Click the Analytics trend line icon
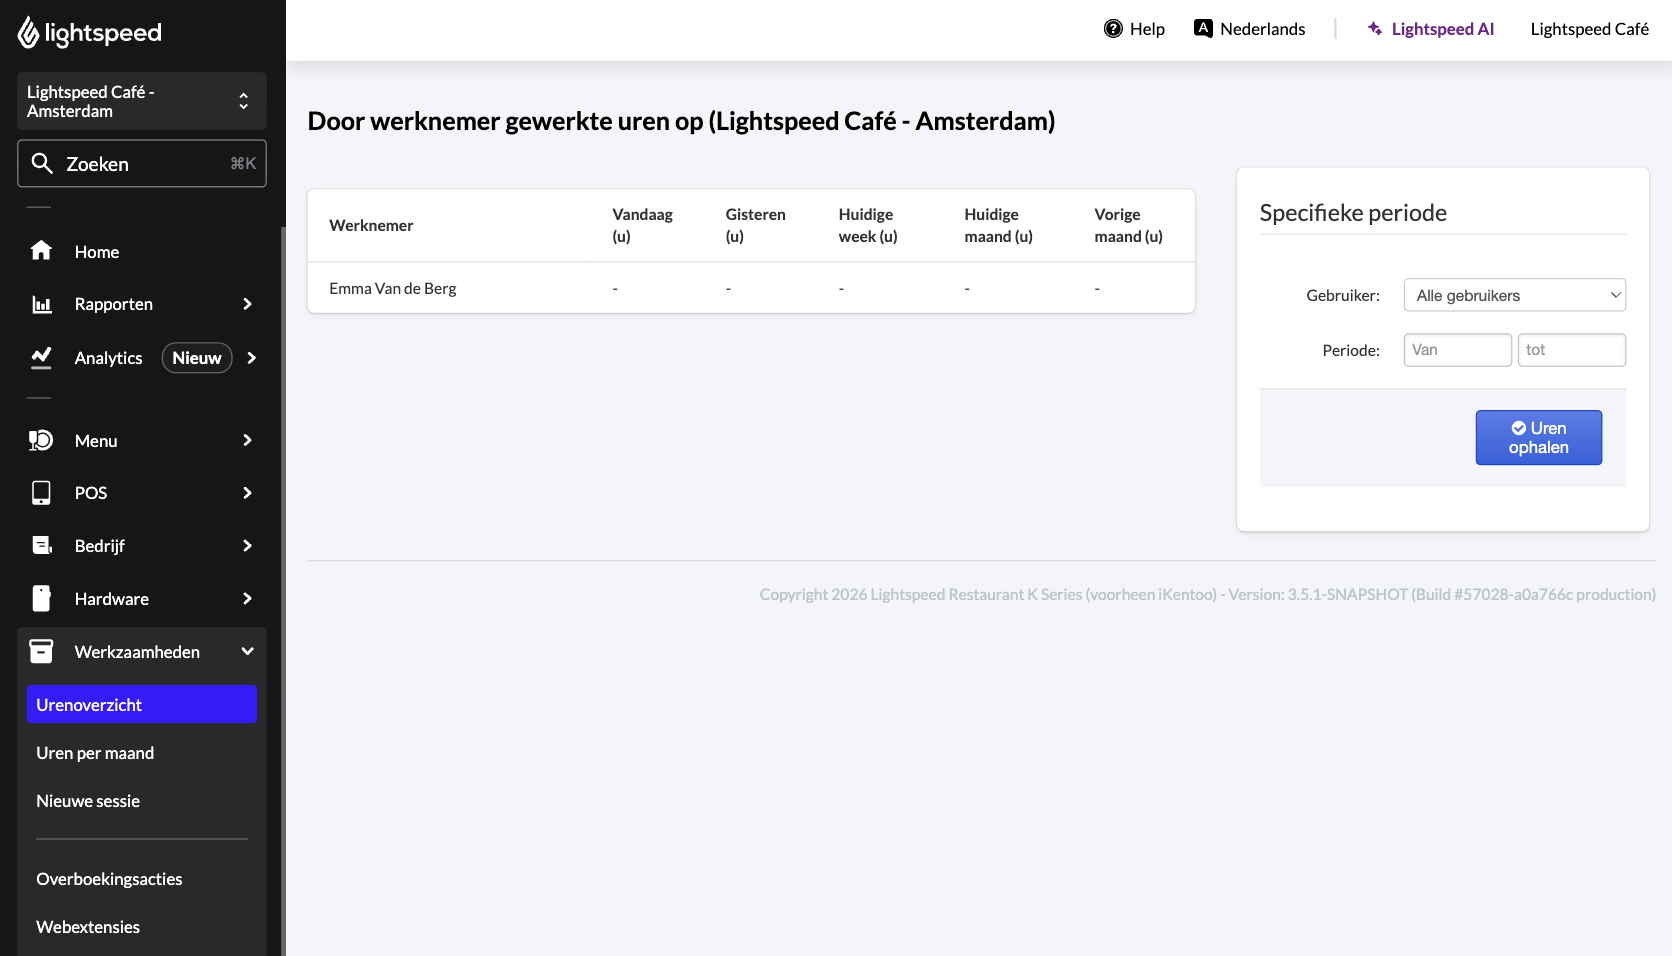Image resolution: width=1672 pixels, height=956 pixels. (x=41, y=358)
